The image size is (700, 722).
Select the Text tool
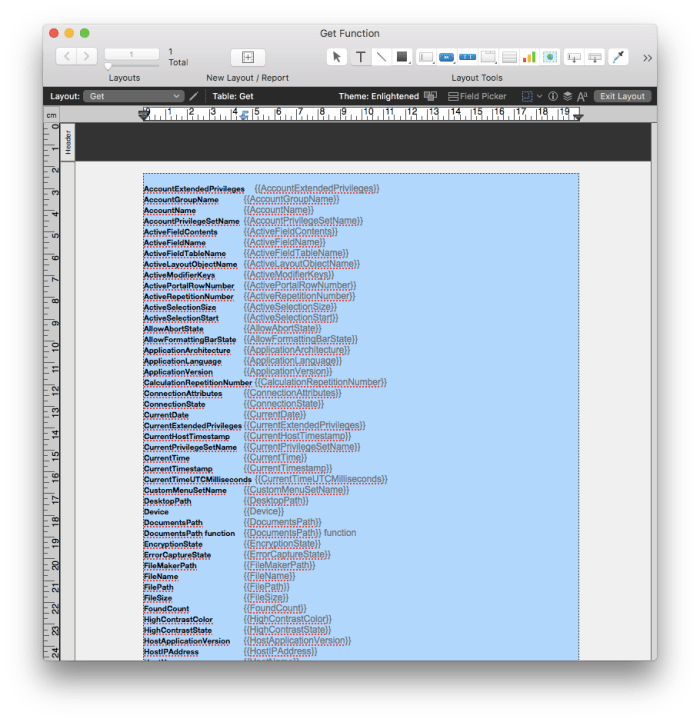pos(360,57)
